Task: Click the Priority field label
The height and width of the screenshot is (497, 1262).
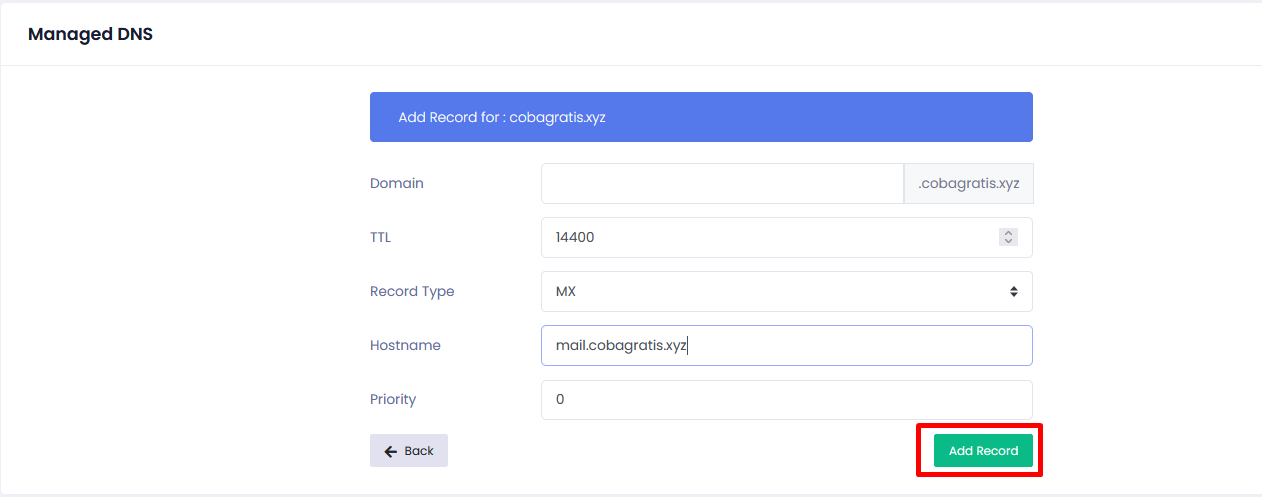Action: (x=393, y=400)
